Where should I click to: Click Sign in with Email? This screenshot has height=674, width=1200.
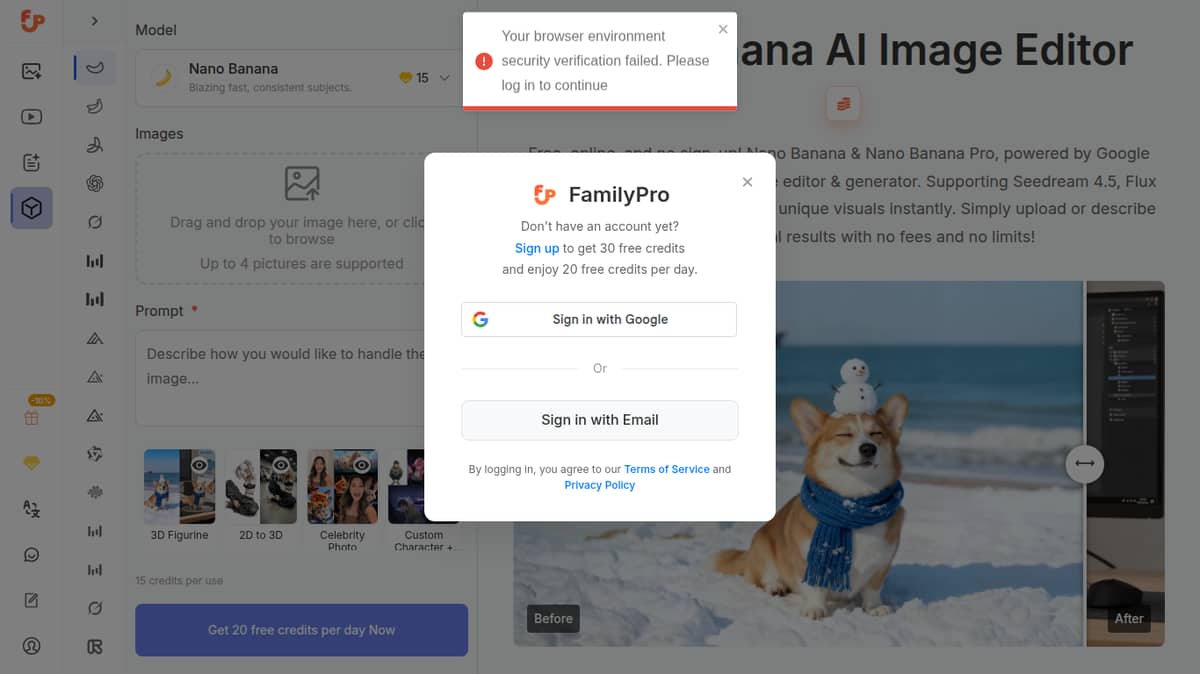pyautogui.click(x=600, y=420)
